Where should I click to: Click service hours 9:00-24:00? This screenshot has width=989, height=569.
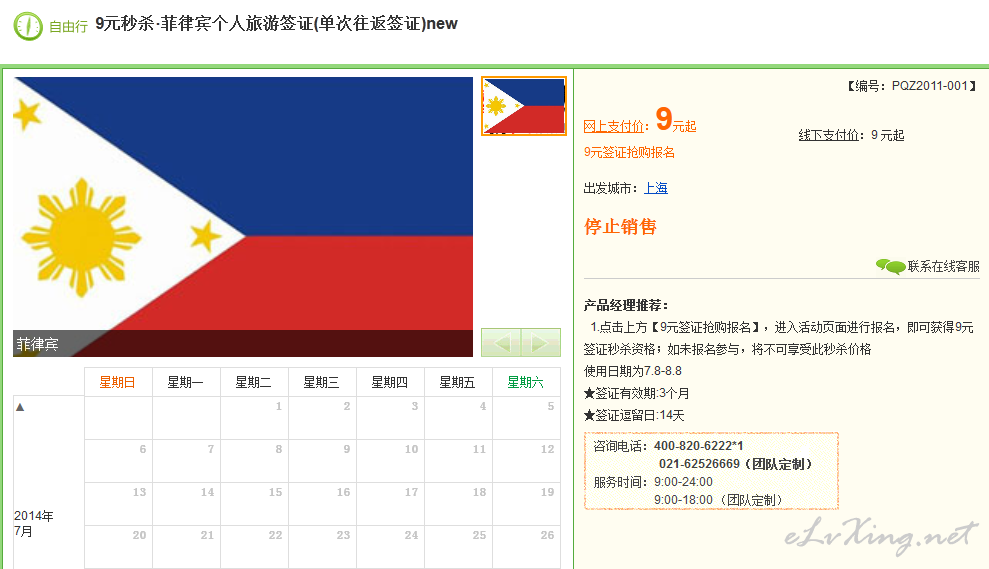pyautogui.click(x=683, y=482)
